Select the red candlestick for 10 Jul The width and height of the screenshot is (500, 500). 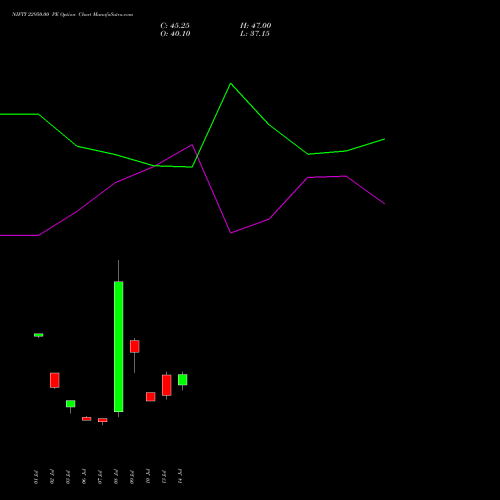point(151,397)
